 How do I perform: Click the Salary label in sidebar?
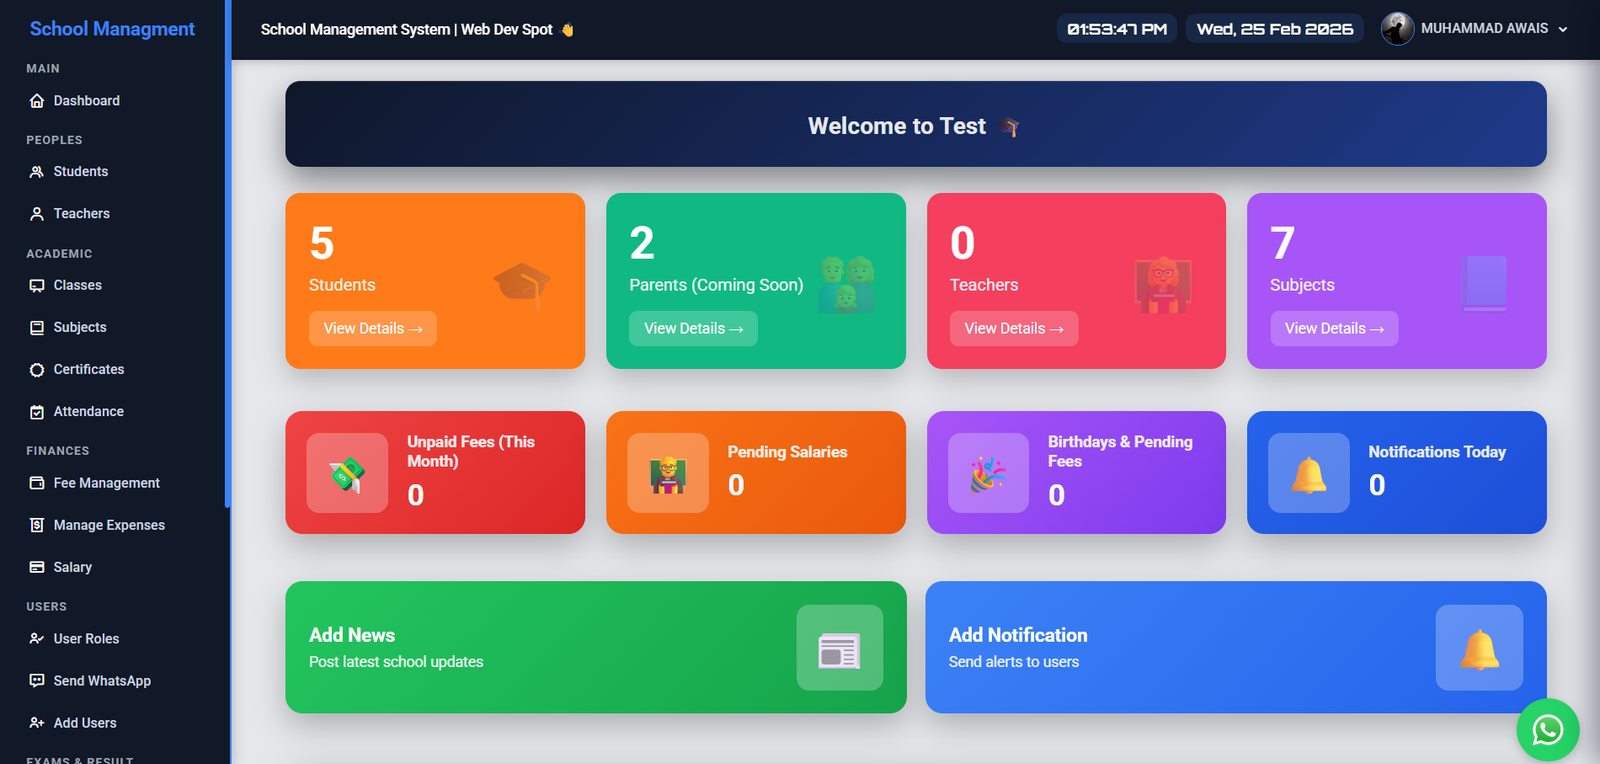(73, 567)
